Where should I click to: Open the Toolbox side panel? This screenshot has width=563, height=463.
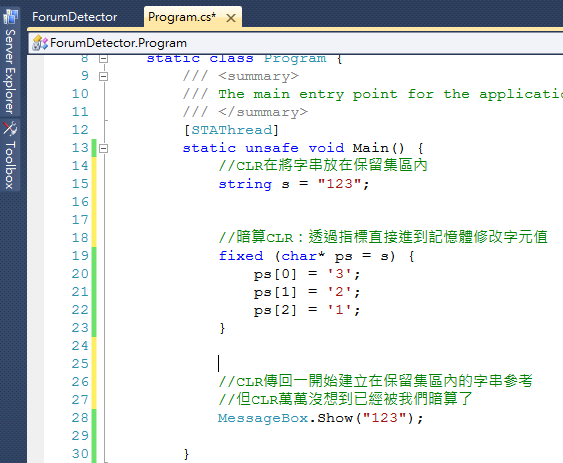[10, 155]
